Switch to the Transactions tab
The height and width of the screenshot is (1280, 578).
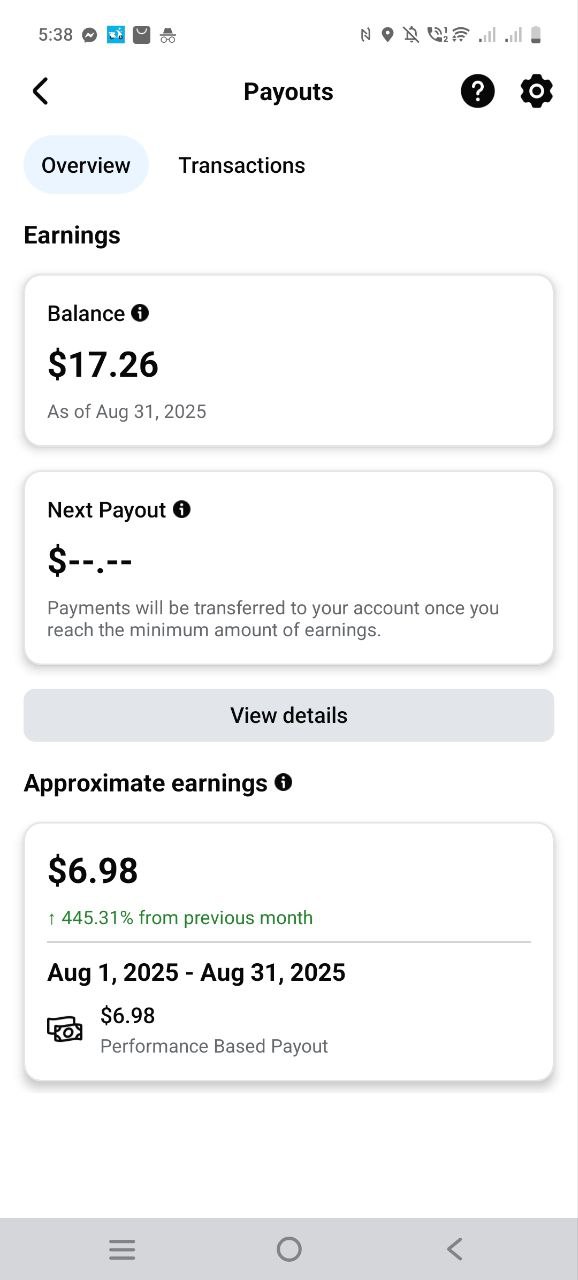[241, 165]
